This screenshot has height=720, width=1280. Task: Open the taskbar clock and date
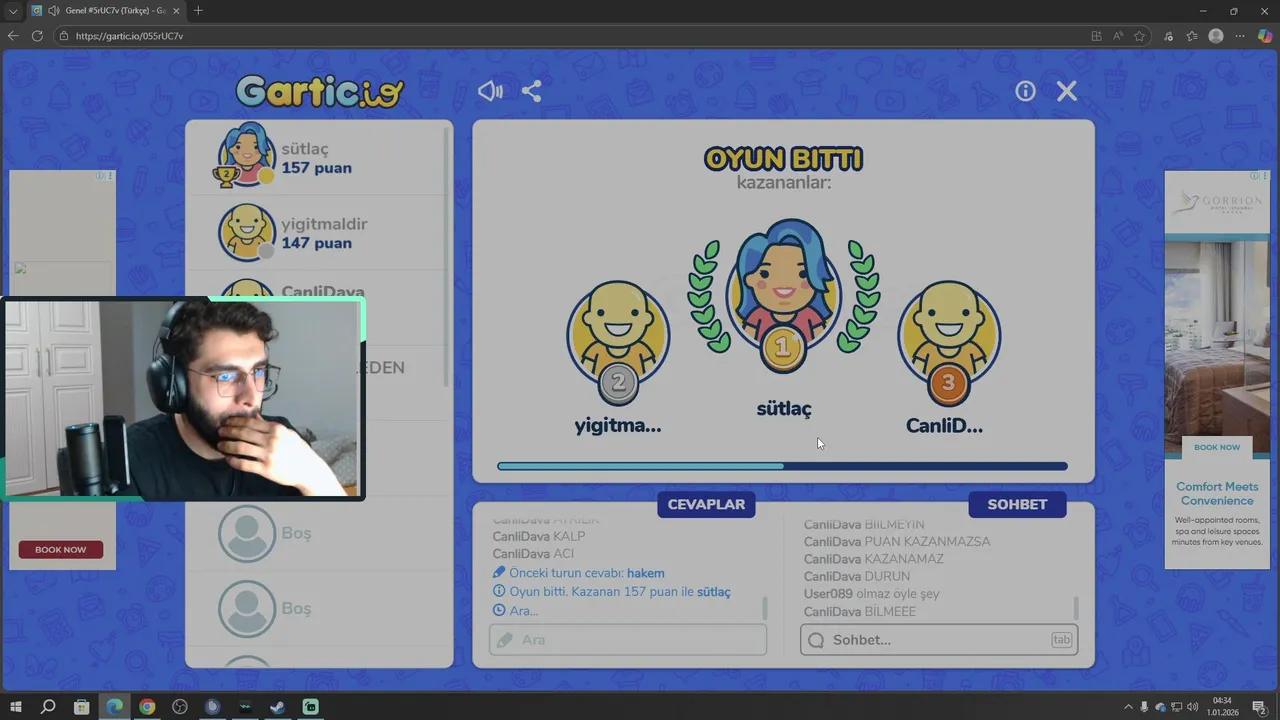click(x=1223, y=707)
